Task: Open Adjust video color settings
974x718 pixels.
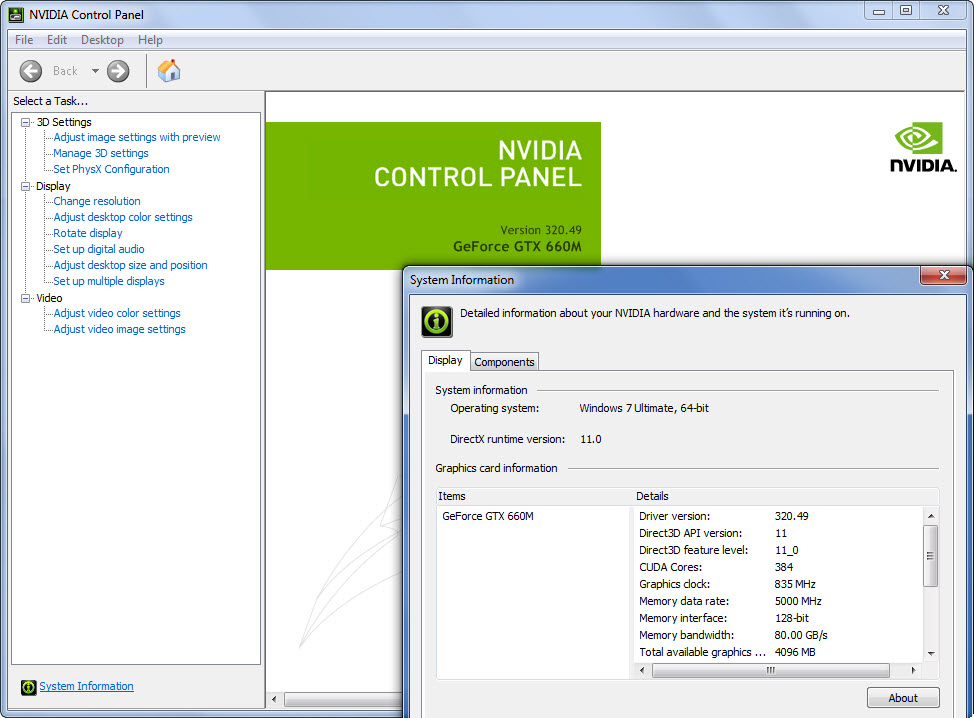Action: point(117,314)
